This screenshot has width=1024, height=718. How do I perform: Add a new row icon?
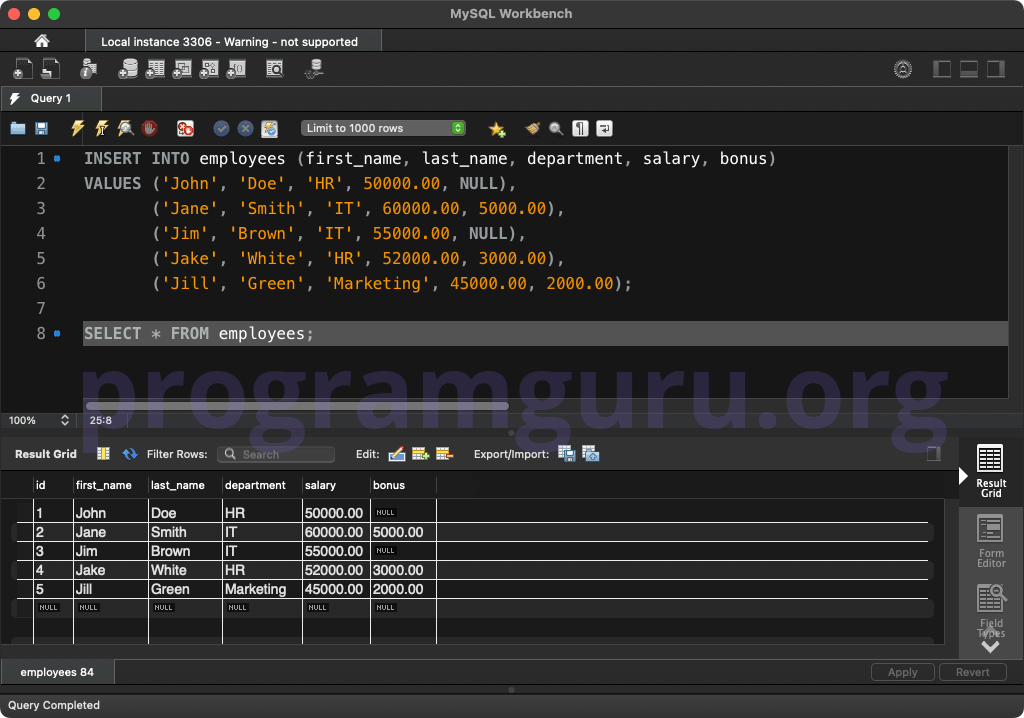pos(421,453)
